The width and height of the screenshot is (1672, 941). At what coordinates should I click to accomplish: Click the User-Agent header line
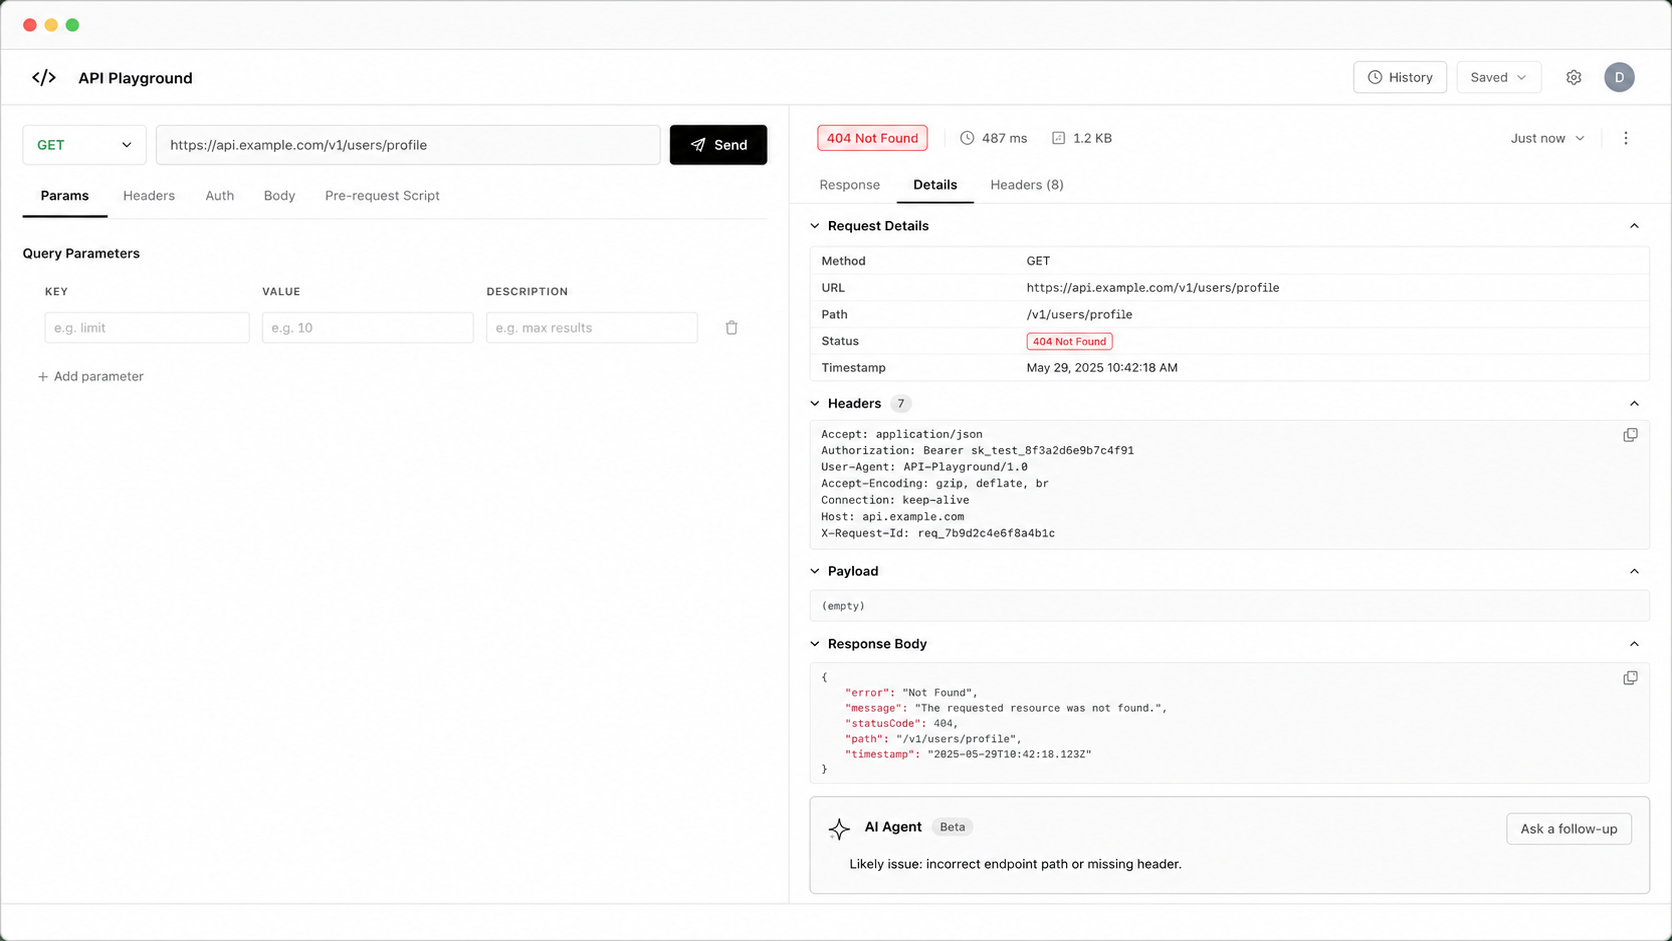(x=924, y=467)
